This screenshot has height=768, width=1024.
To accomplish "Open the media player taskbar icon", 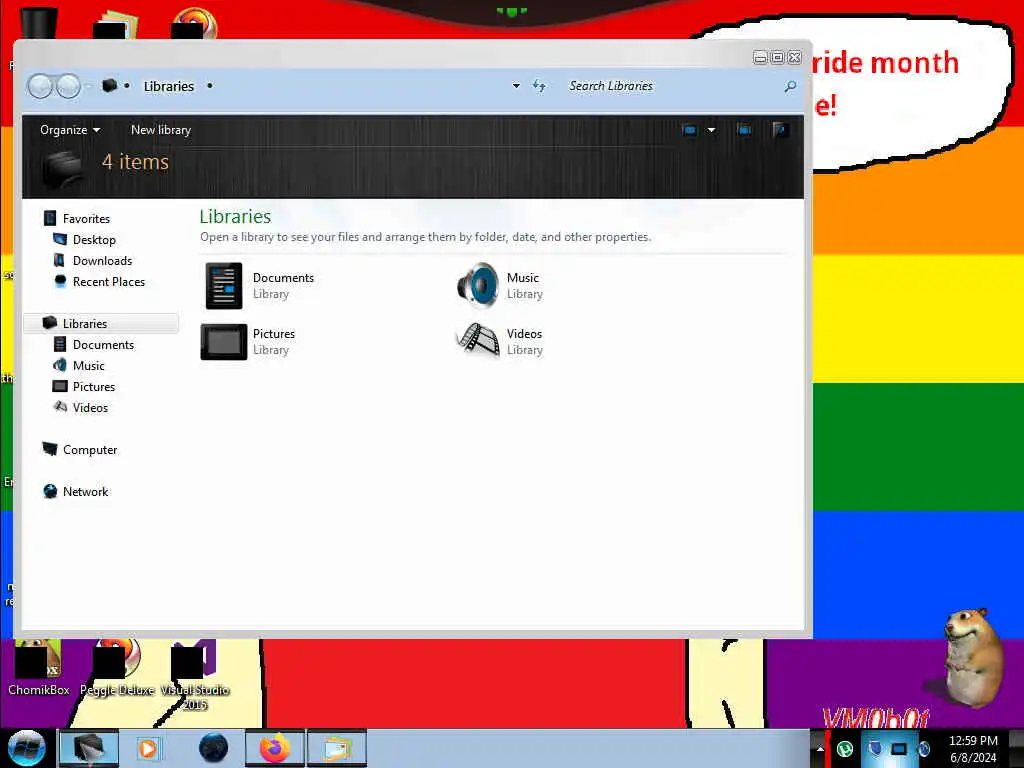I will [x=148, y=748].
